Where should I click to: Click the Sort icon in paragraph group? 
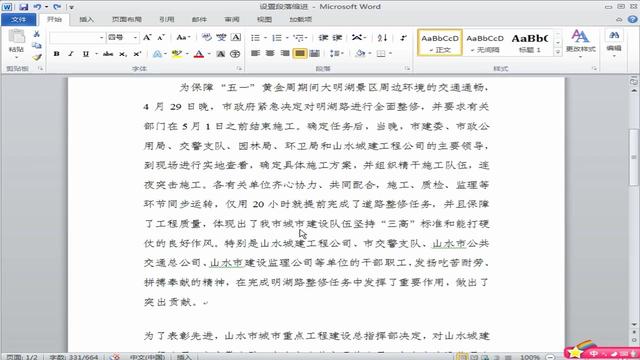point(382,38)
